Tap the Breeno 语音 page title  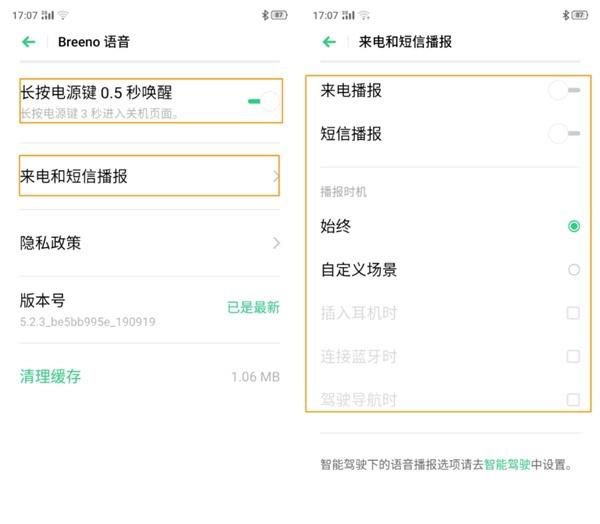tap(94, 42)
